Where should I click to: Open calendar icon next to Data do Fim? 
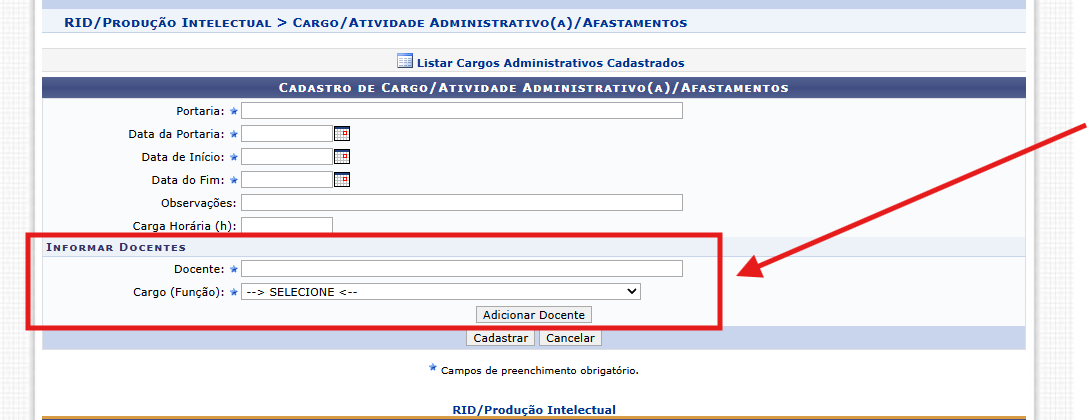(x=342, y=180)
